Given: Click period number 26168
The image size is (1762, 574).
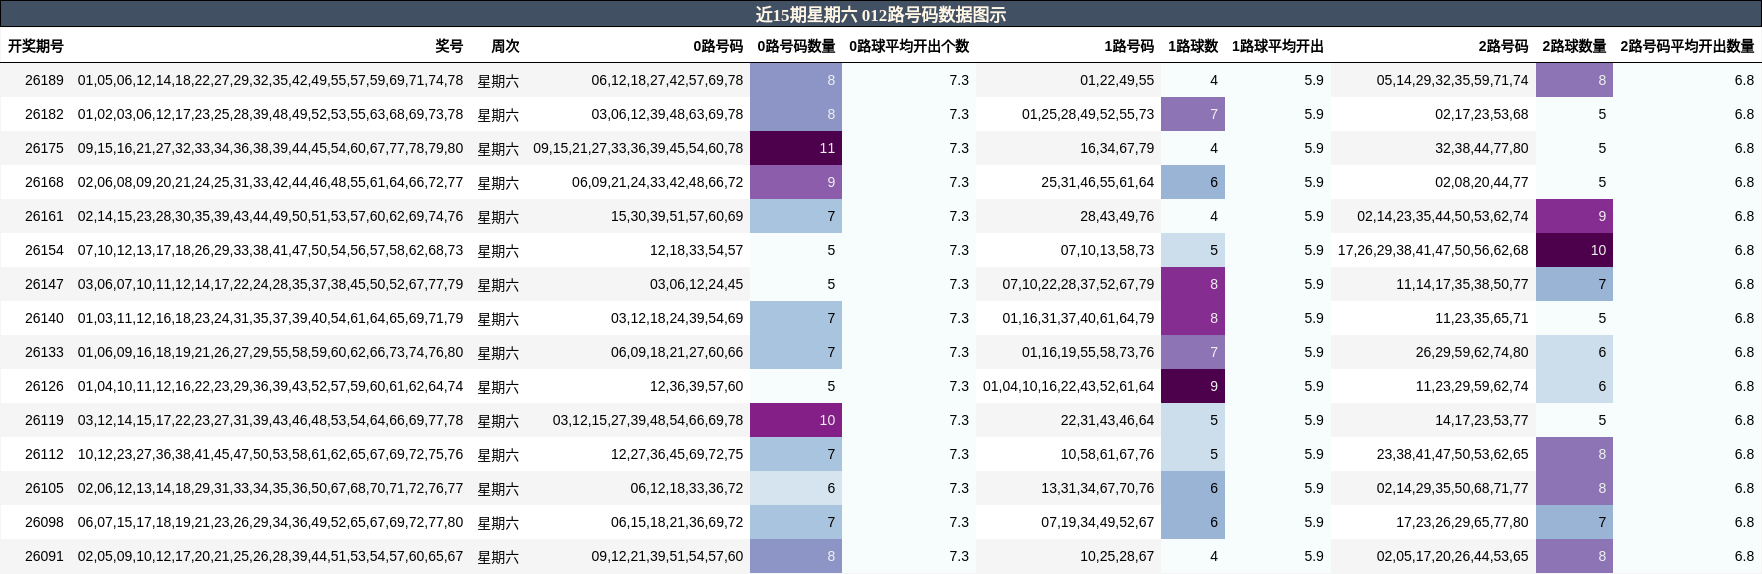Looking at the screenshot, I should [x=44, y=182].
